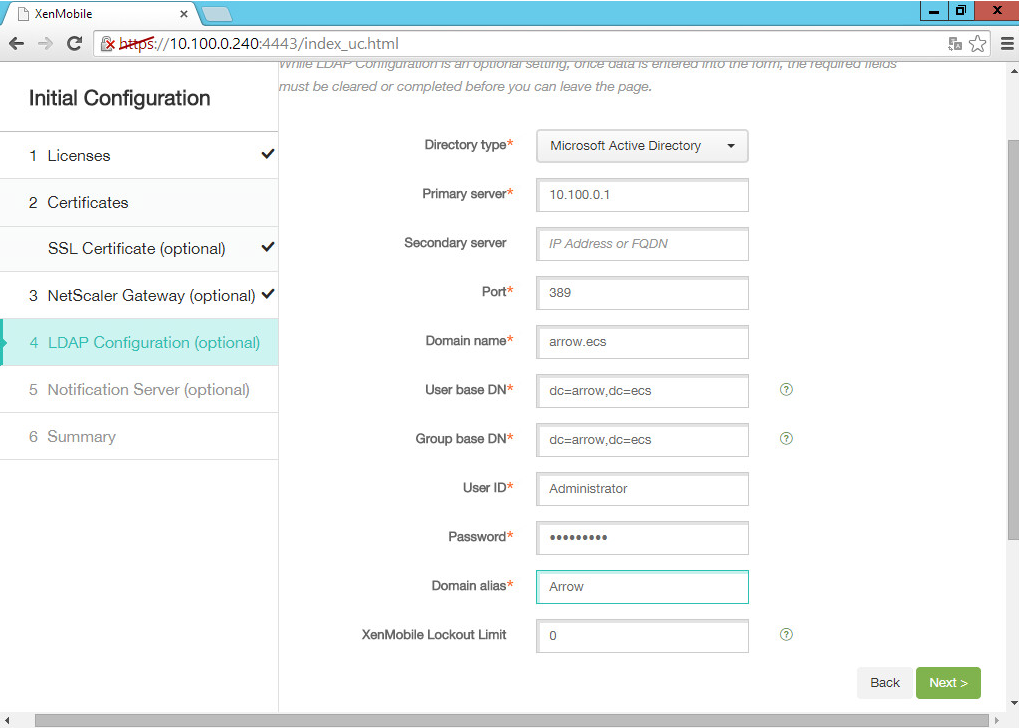The height and width of the screenshot is (728, 1019).
Task: Click the NetScaler Gateway completed checkmark
Action: 268,294
